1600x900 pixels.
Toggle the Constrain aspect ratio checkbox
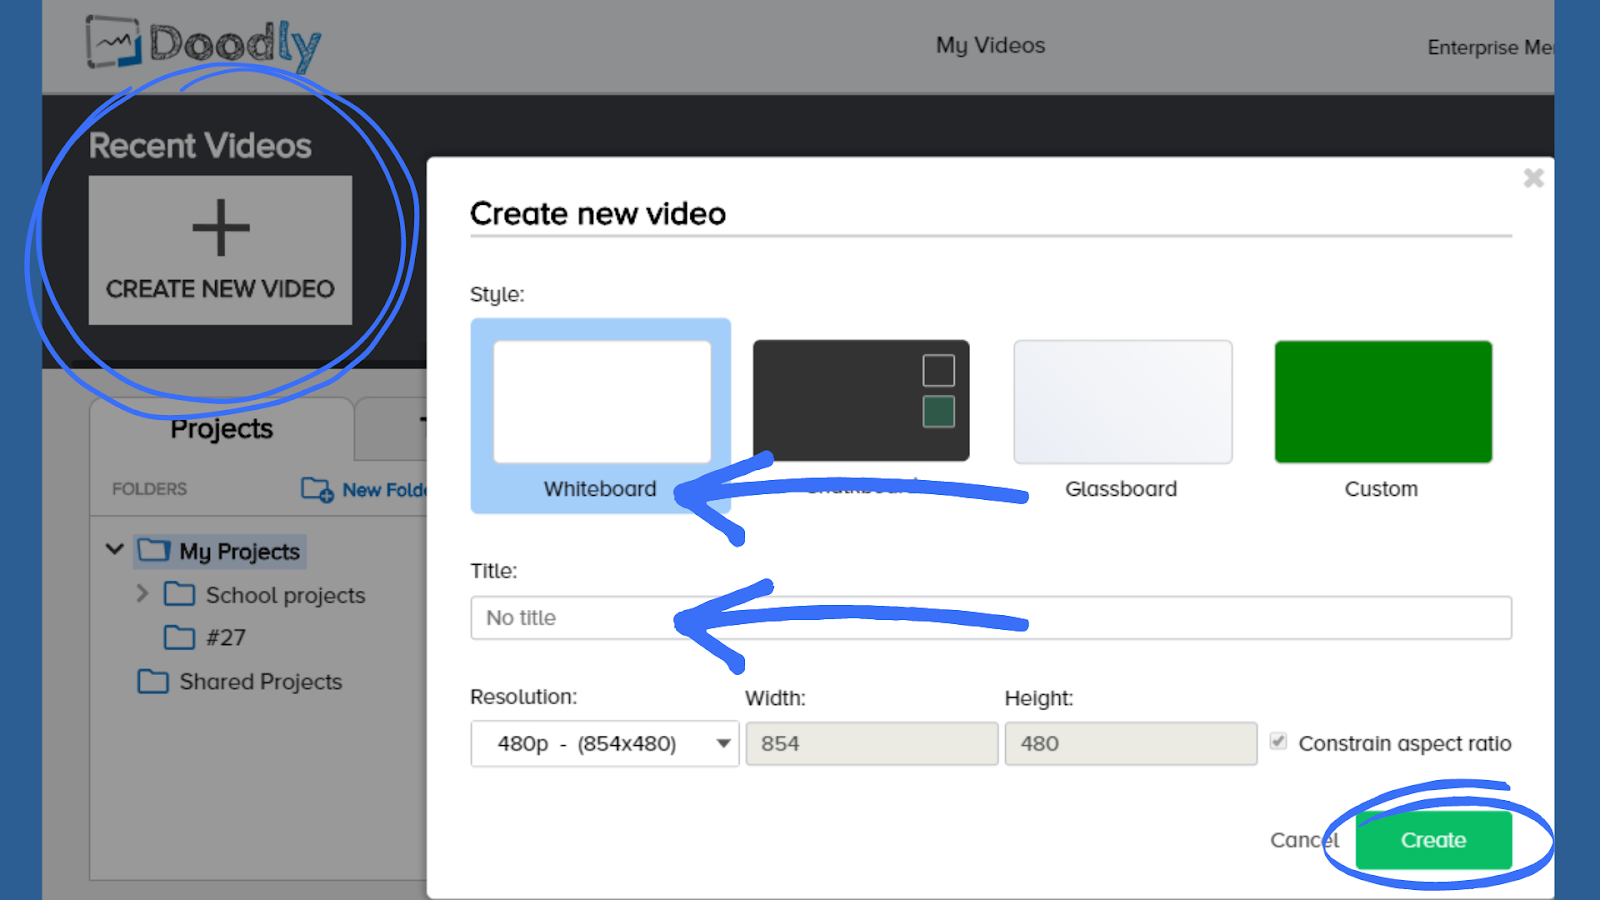pyautogui.click(x=1278, y=741)
